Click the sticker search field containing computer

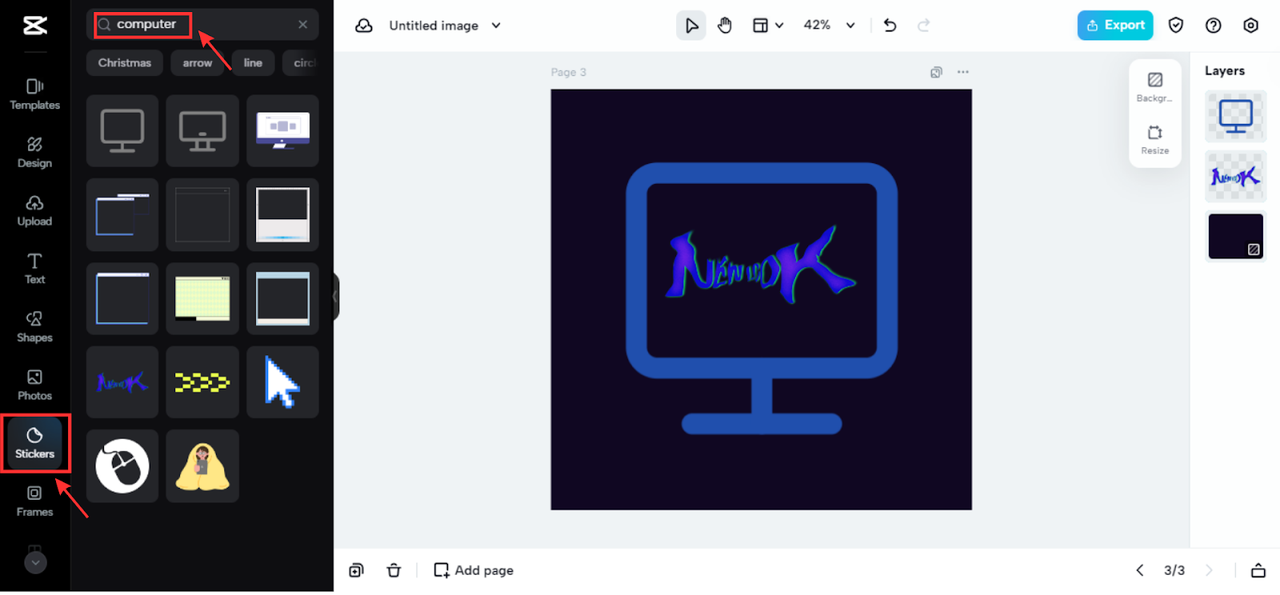[x=203, y=24]
